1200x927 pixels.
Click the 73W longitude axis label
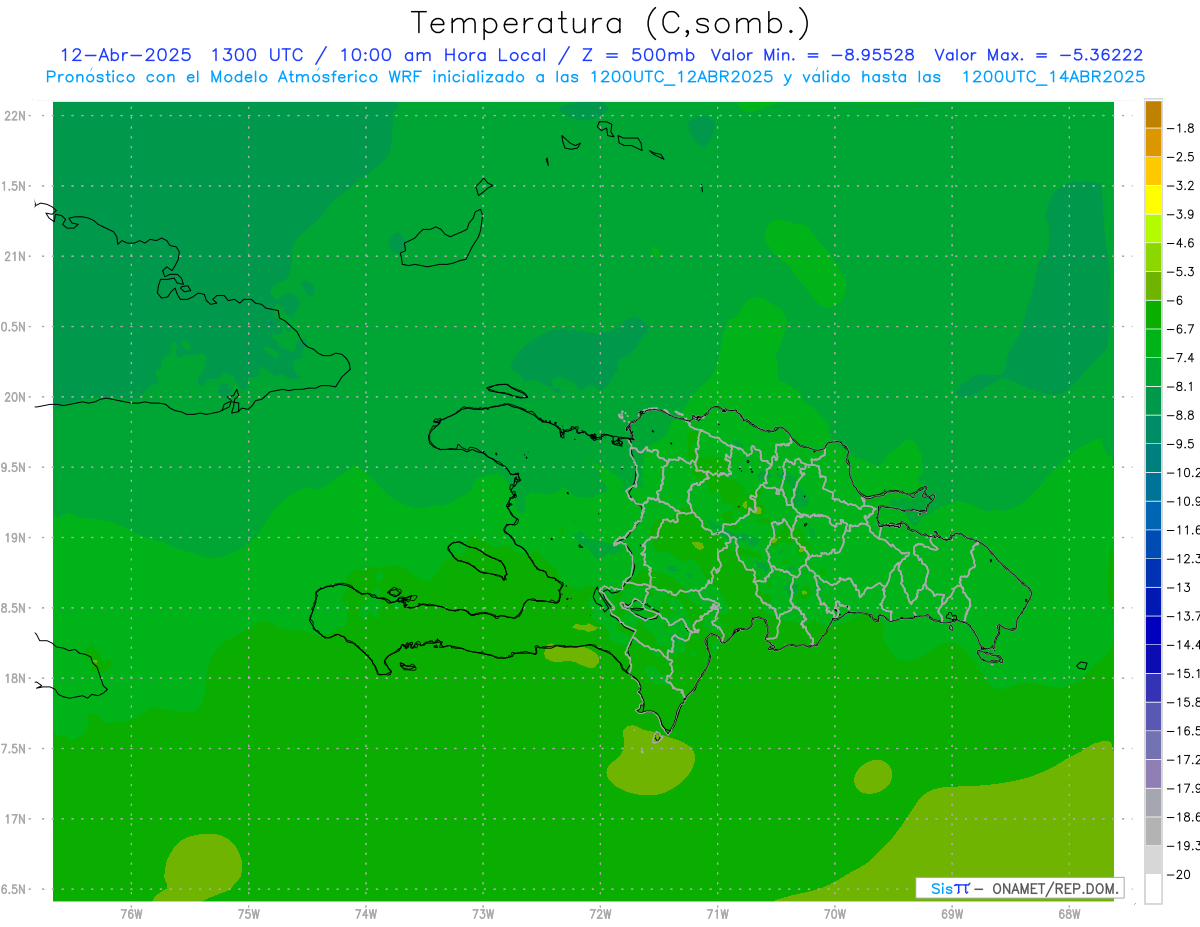coord(483,914)
